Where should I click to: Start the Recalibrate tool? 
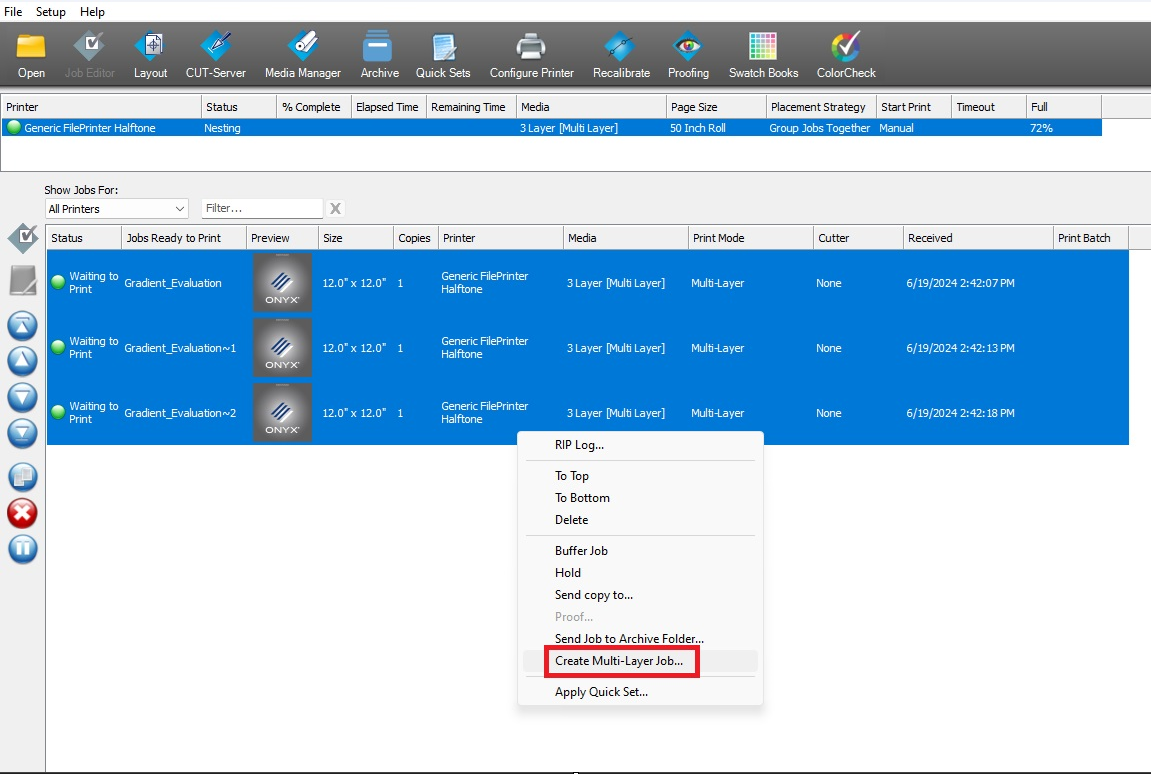point(621,55)
